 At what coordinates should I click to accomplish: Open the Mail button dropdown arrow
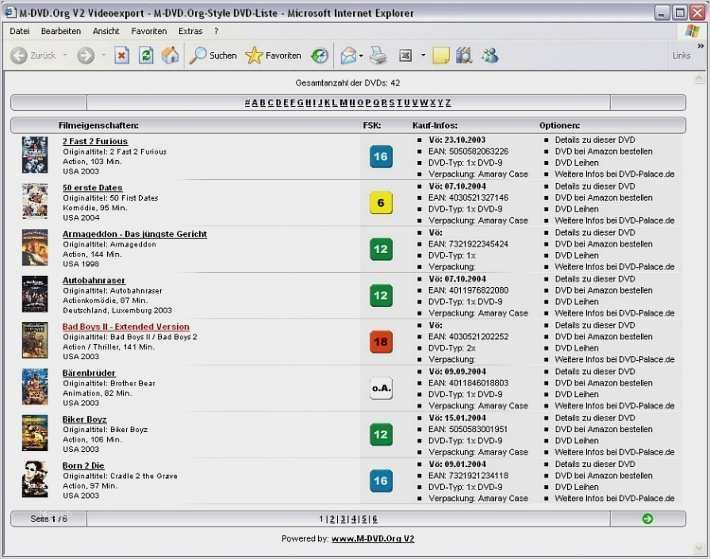coord(361,56)
